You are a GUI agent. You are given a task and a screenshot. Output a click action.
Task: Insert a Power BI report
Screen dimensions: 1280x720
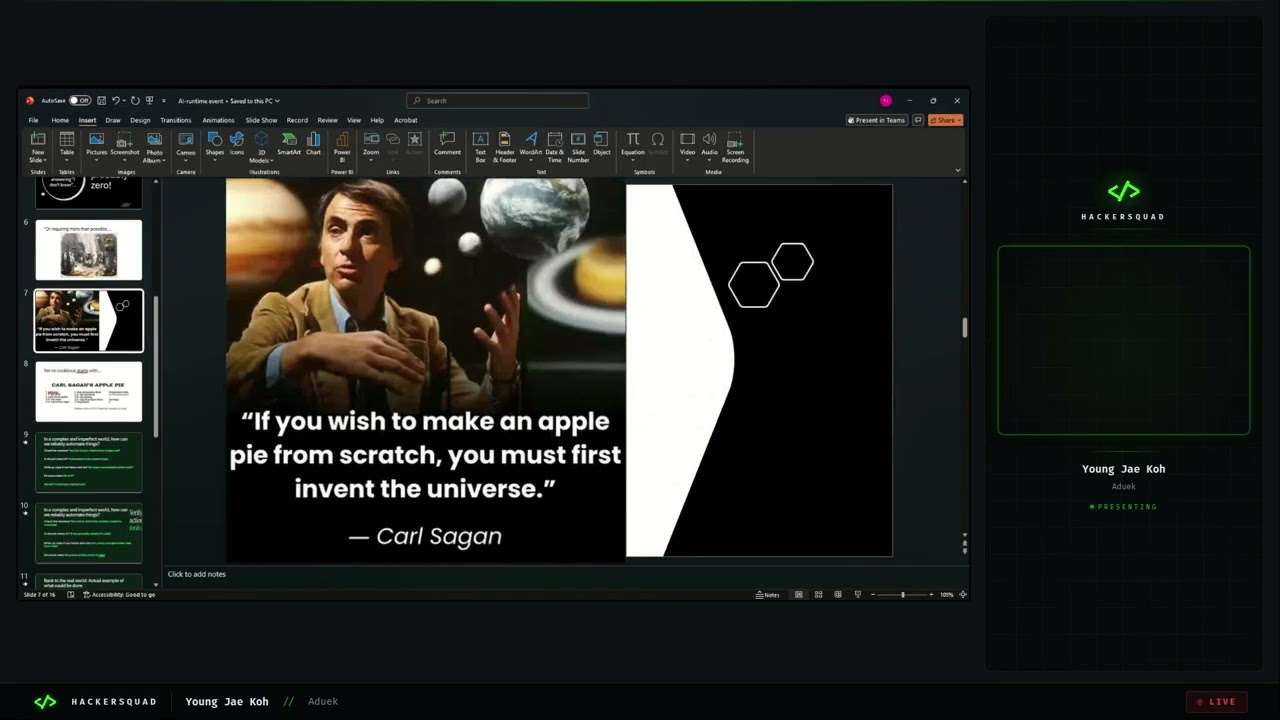click(342, 146)
